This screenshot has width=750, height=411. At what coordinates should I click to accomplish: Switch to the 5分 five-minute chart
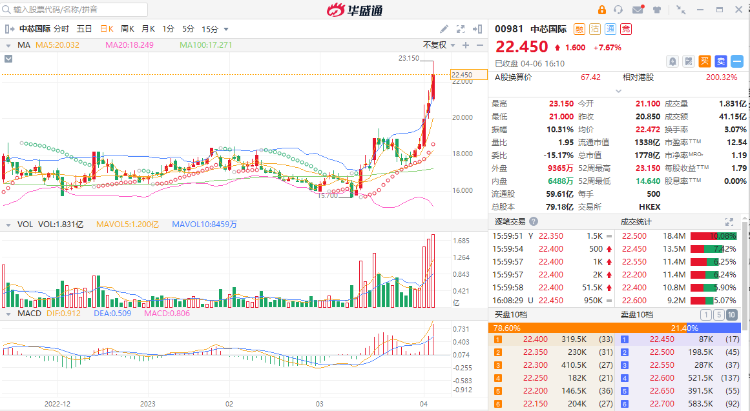(188, 29)
